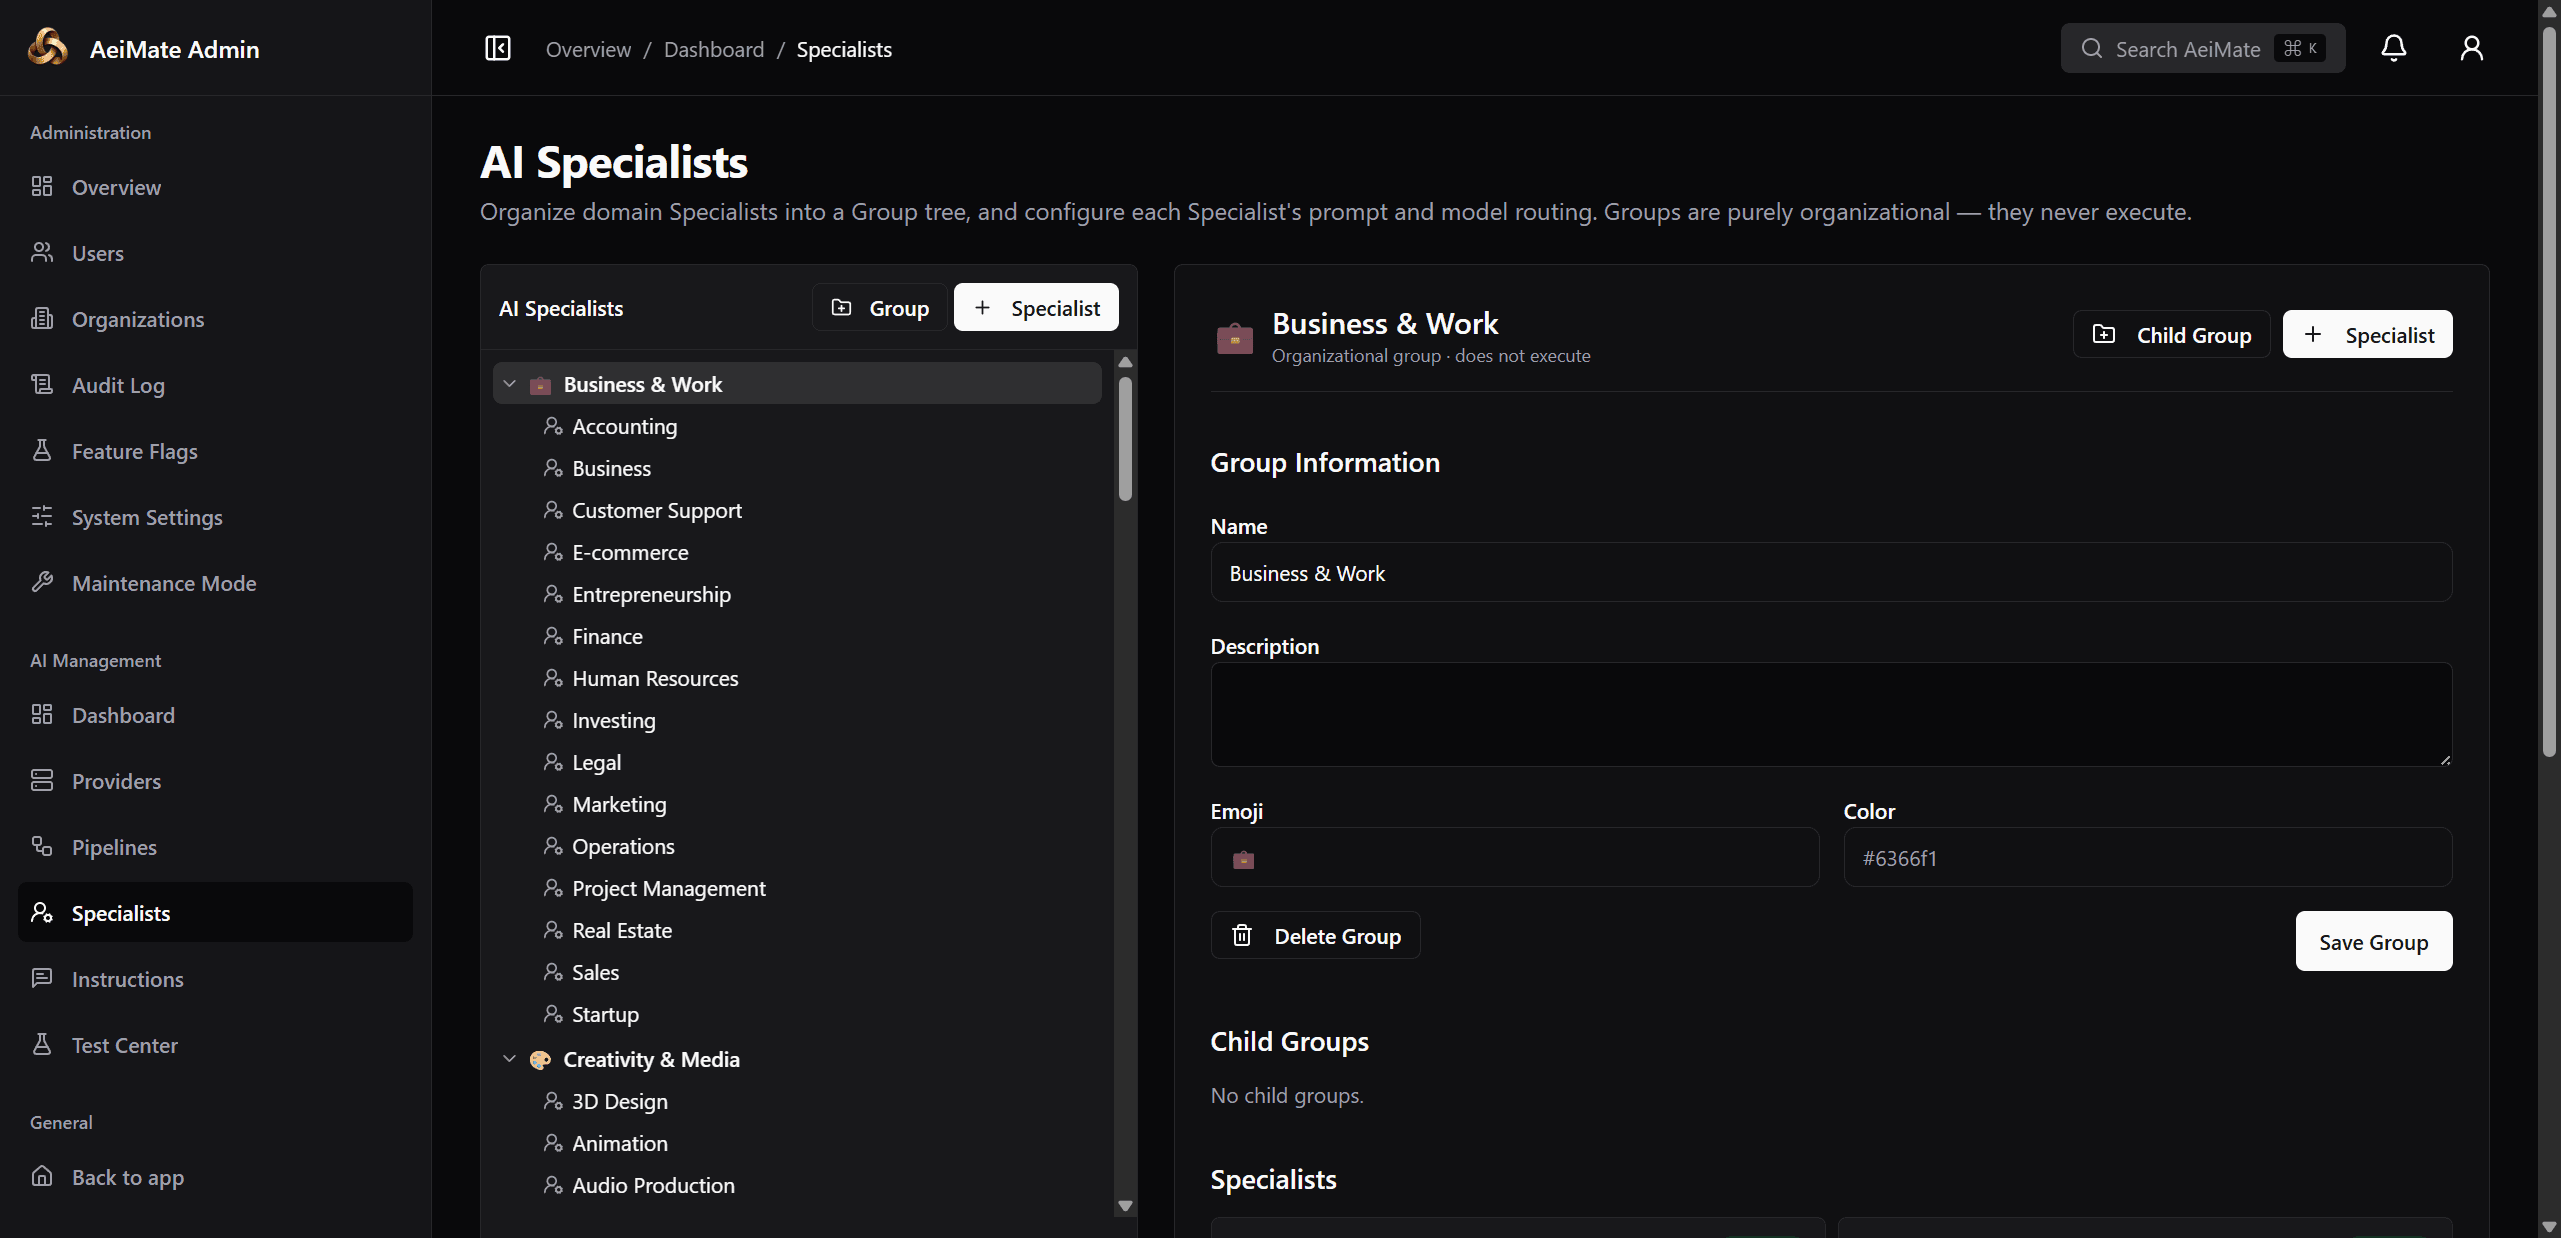
Task: Click the Name input field
Action: pyautogui.click(x=1831, y=573)
